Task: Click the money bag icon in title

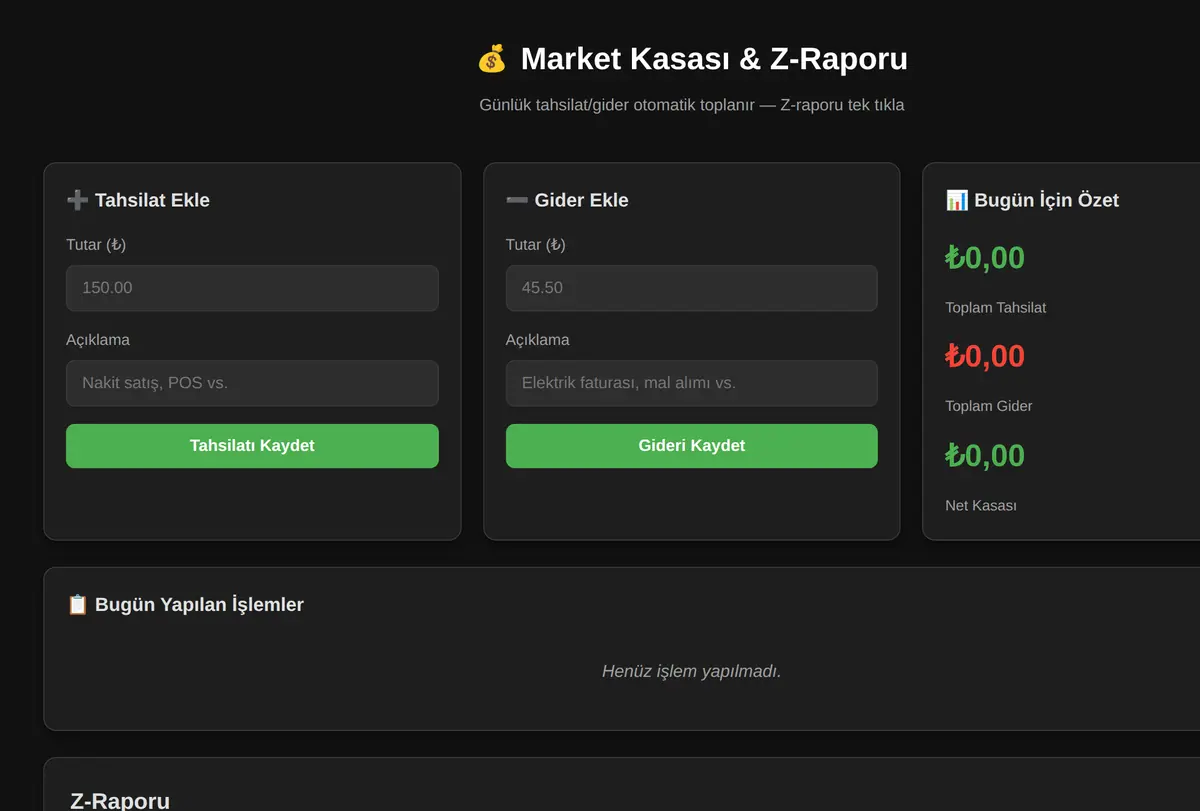Action: pos(492,59)
